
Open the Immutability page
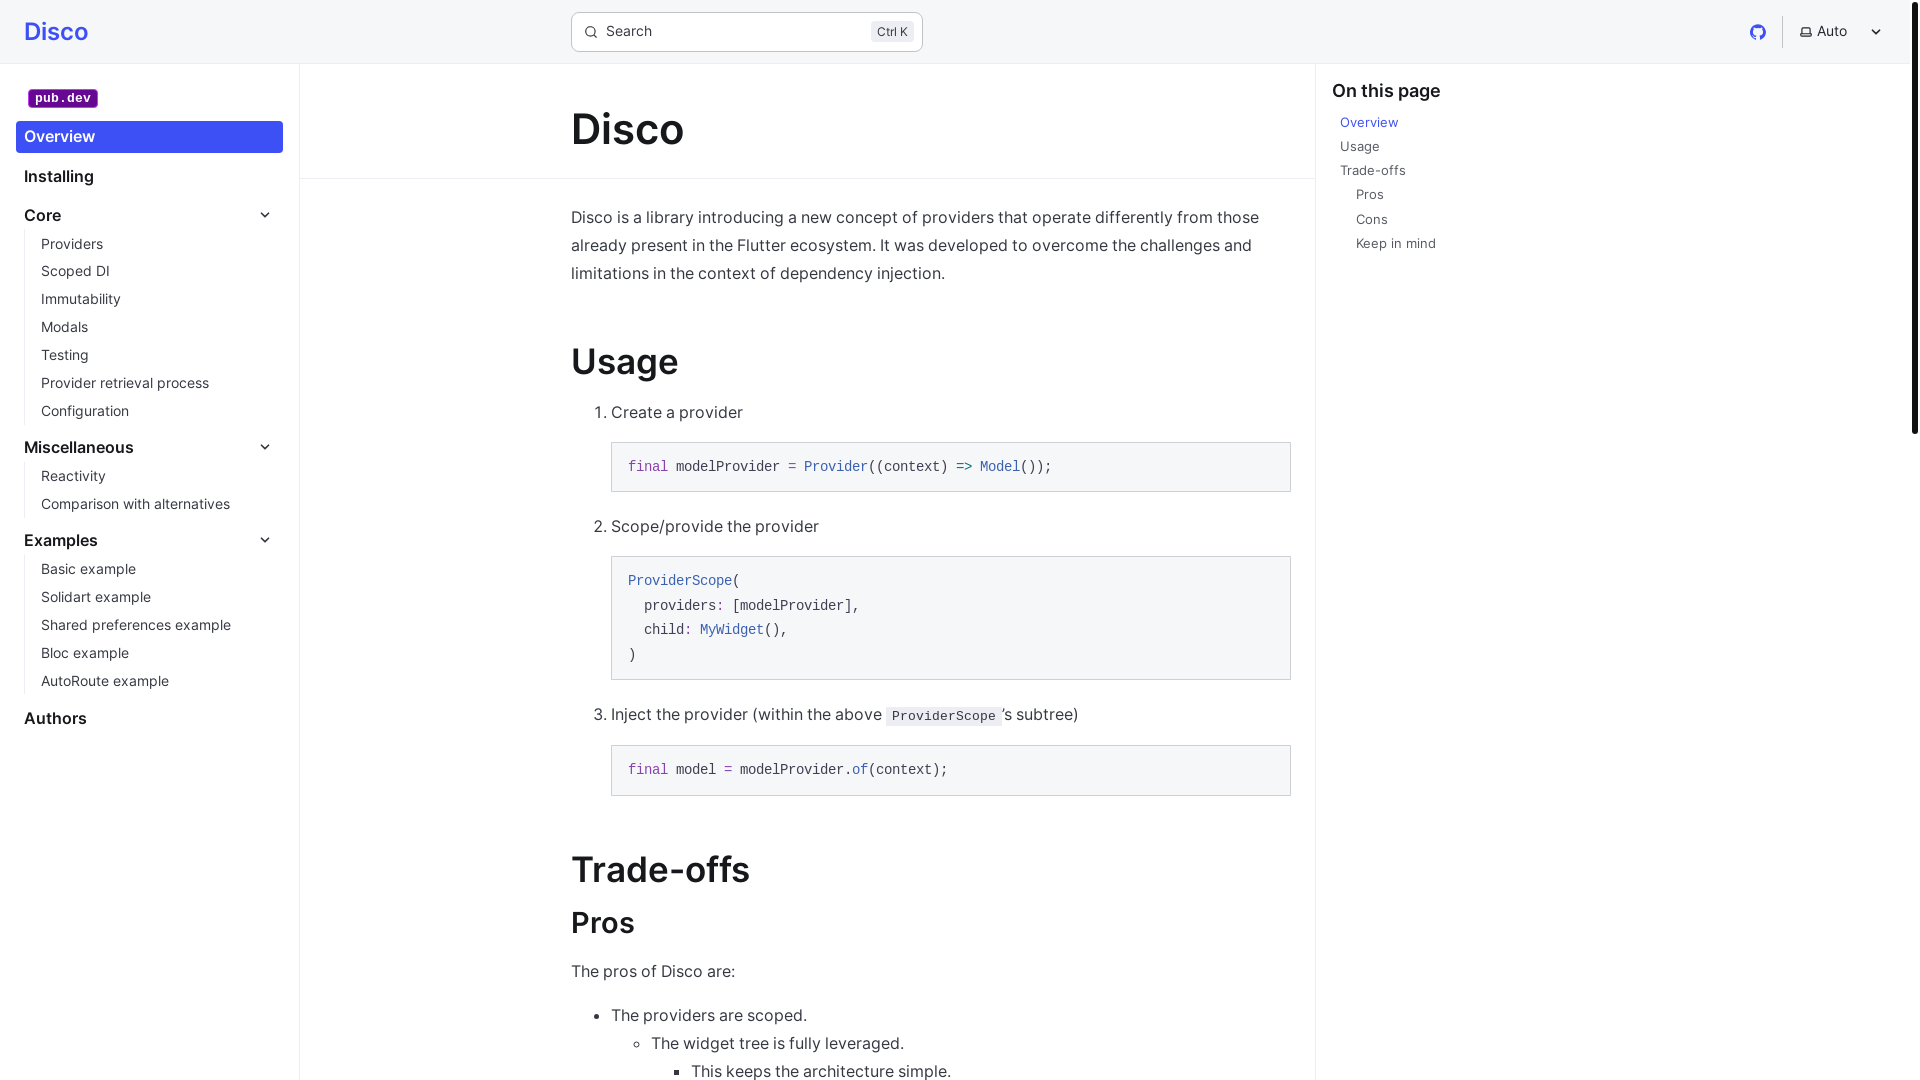(81, 299)
